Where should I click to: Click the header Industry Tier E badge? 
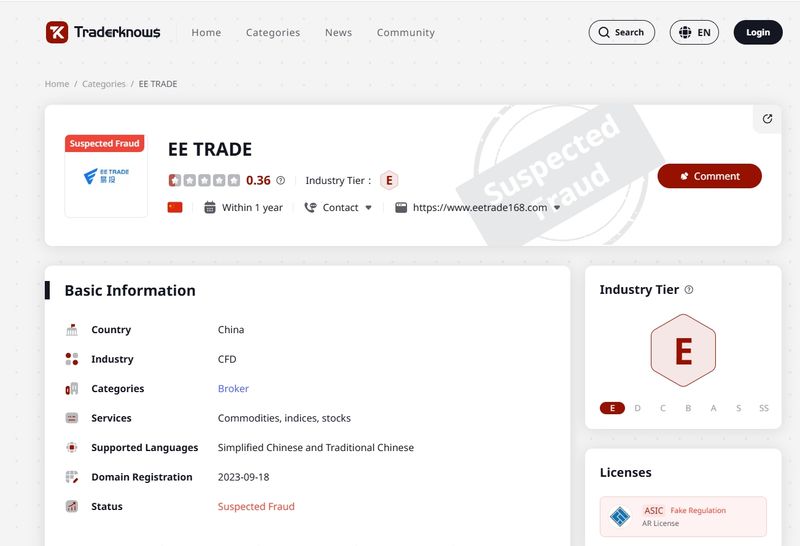[x=389, y=180]
